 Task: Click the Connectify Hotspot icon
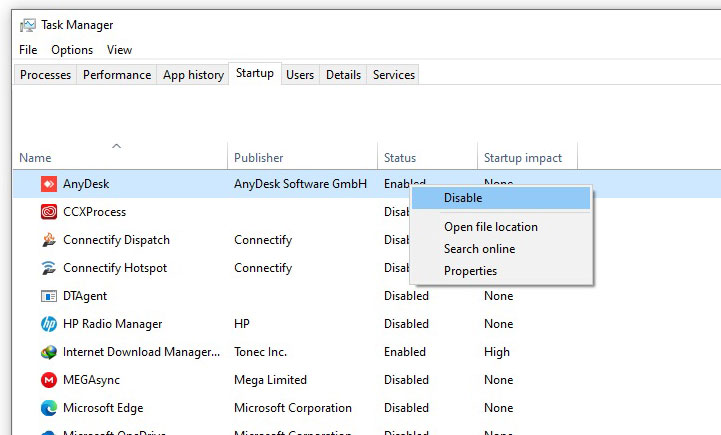point(49,268)
